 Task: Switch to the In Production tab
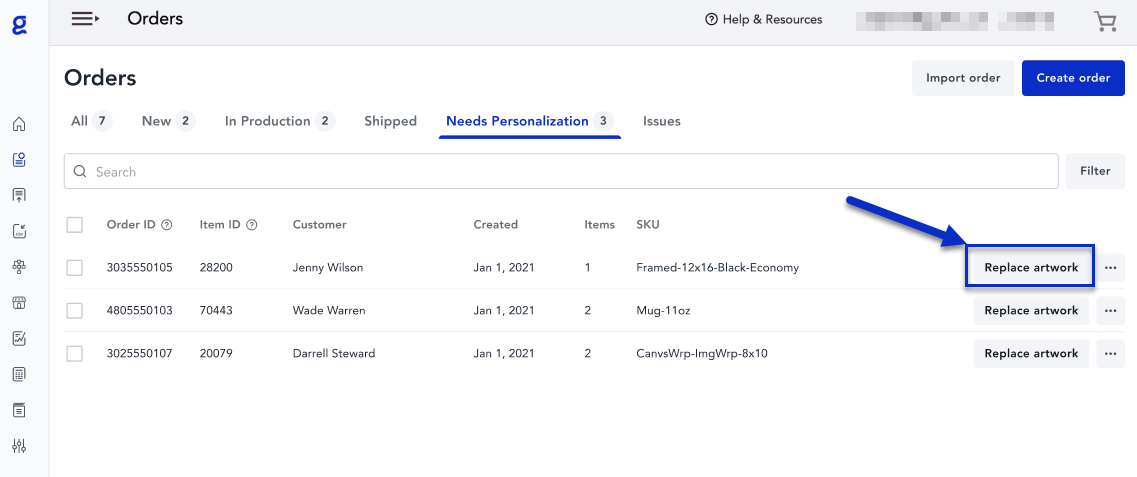[278, 121]
